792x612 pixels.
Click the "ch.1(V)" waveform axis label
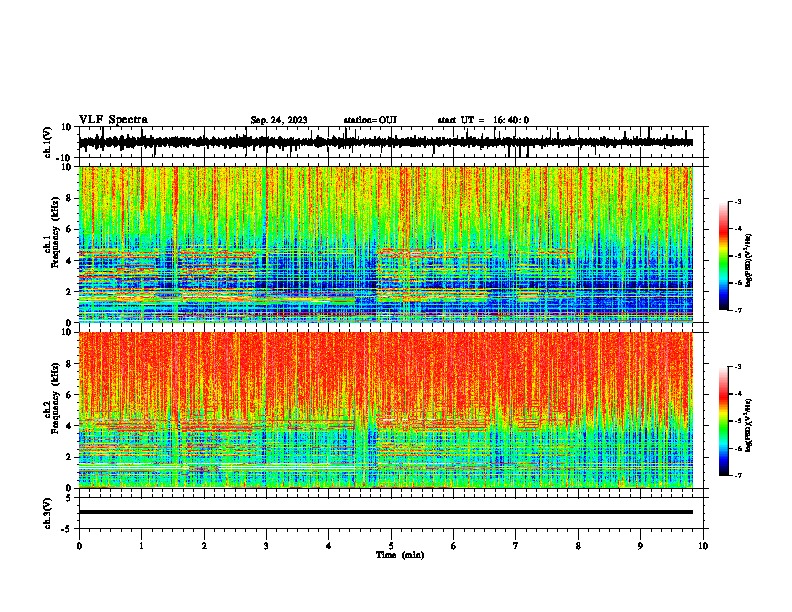[48, 142]
